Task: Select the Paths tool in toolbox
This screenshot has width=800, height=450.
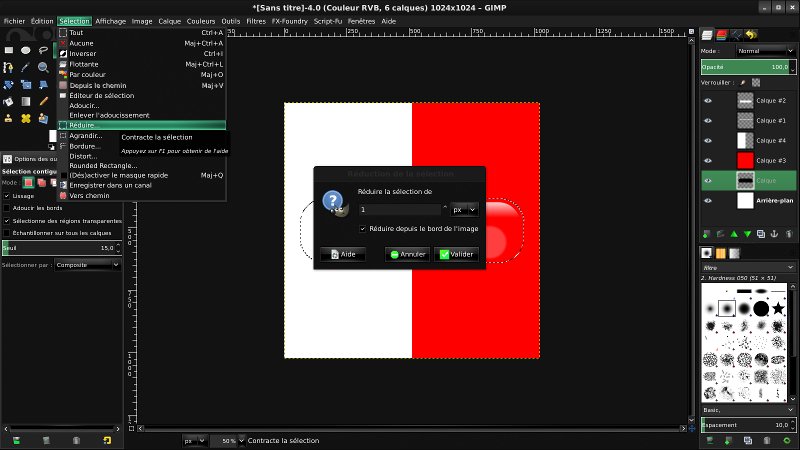Action: point(8,67)
